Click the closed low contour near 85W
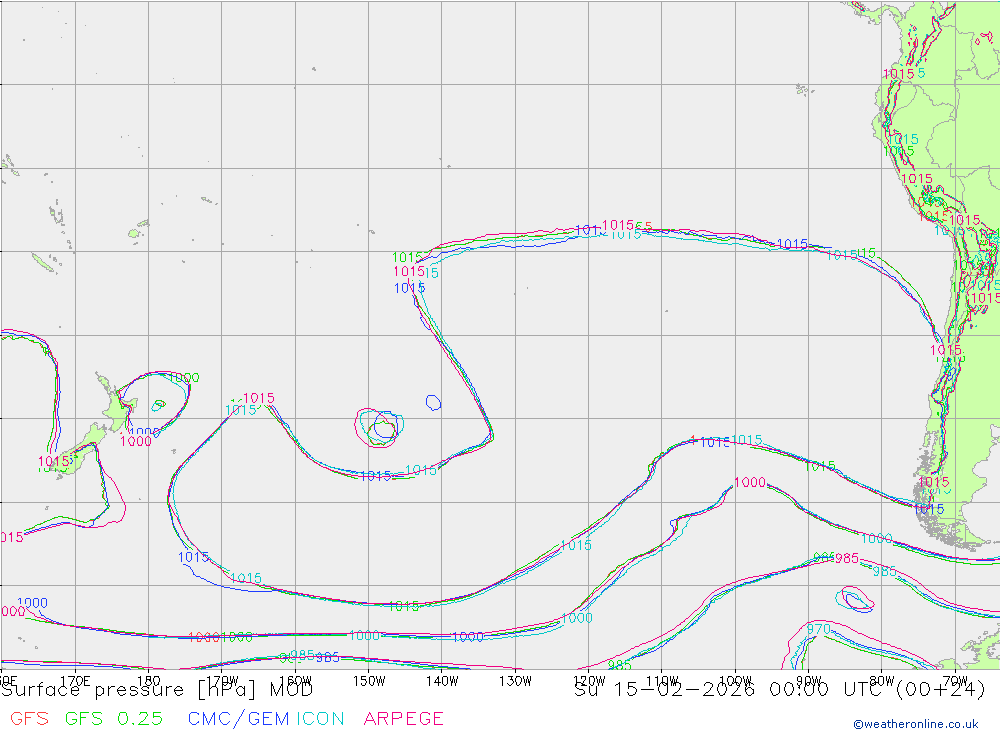1000x733 pixels. pos(858,600)
